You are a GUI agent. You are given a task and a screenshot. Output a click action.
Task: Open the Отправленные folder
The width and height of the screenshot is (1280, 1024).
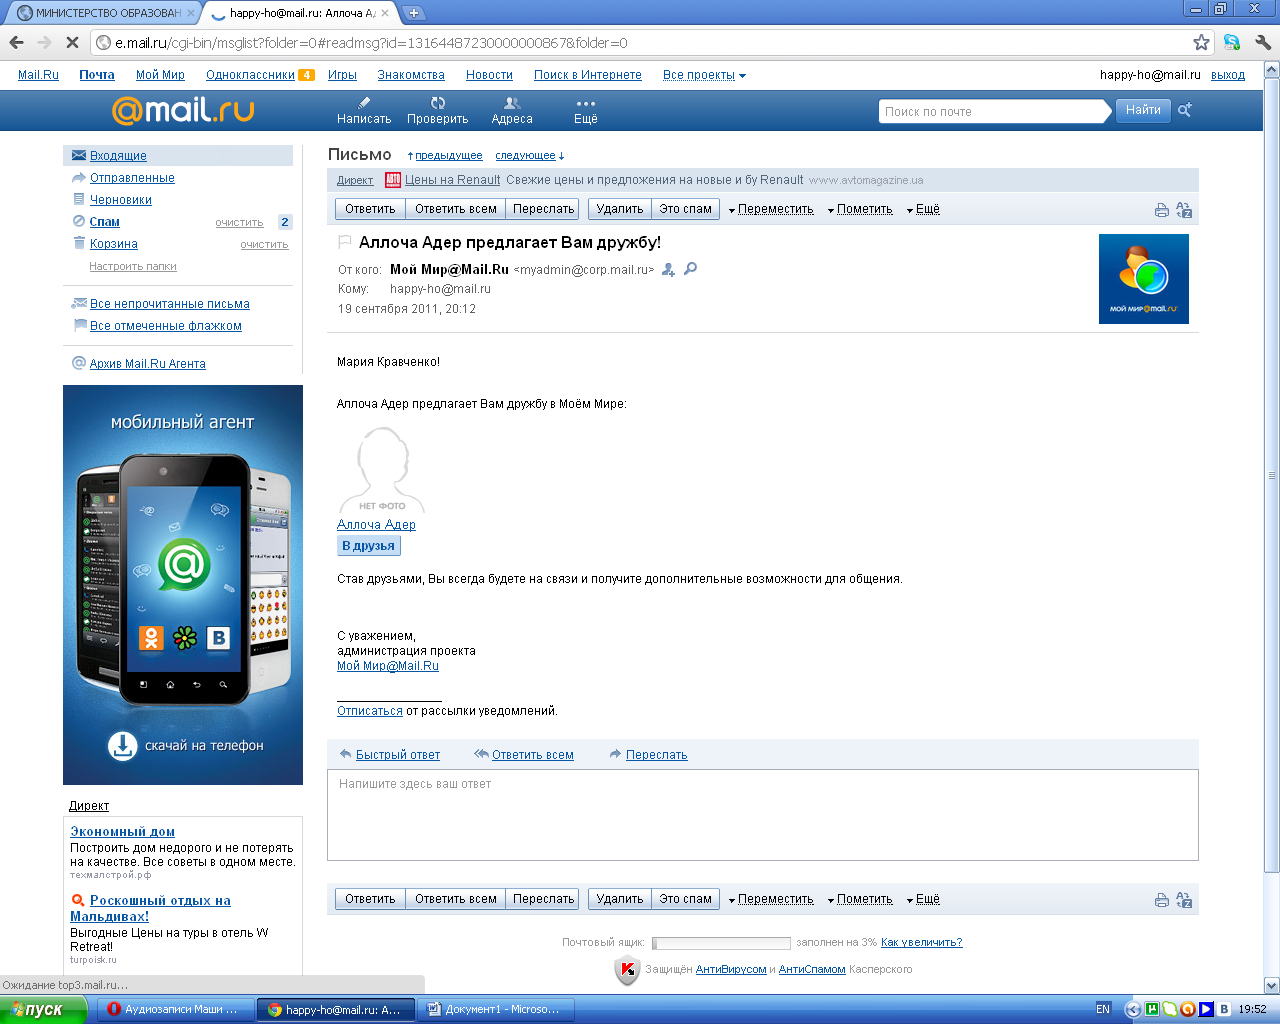point(132,178)
